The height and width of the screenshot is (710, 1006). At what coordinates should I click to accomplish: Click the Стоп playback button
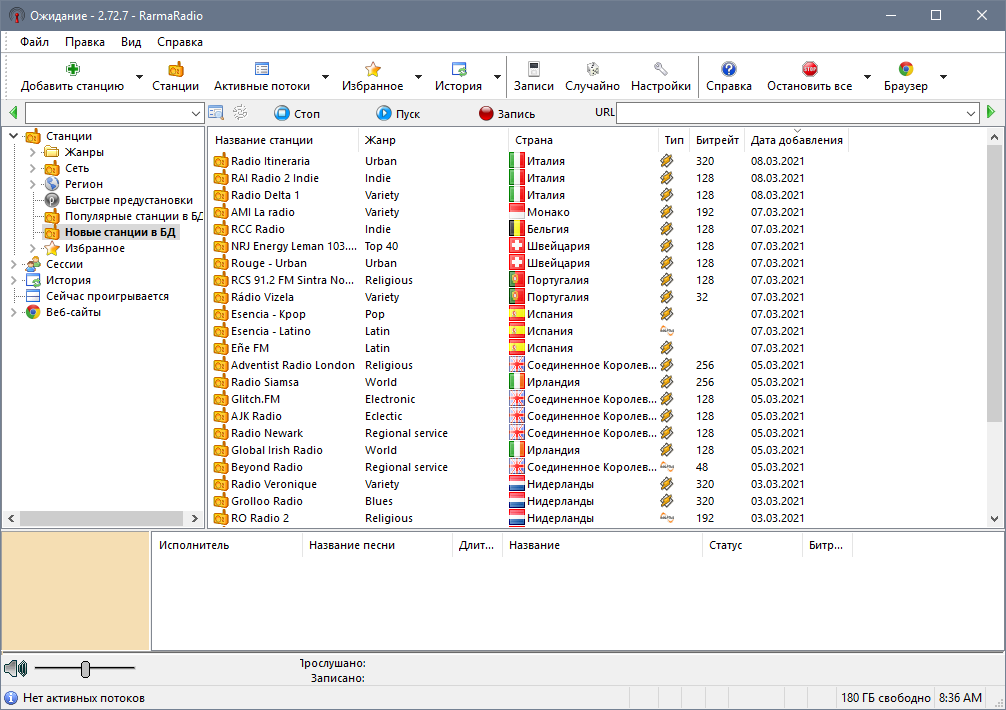coord(296,114)
